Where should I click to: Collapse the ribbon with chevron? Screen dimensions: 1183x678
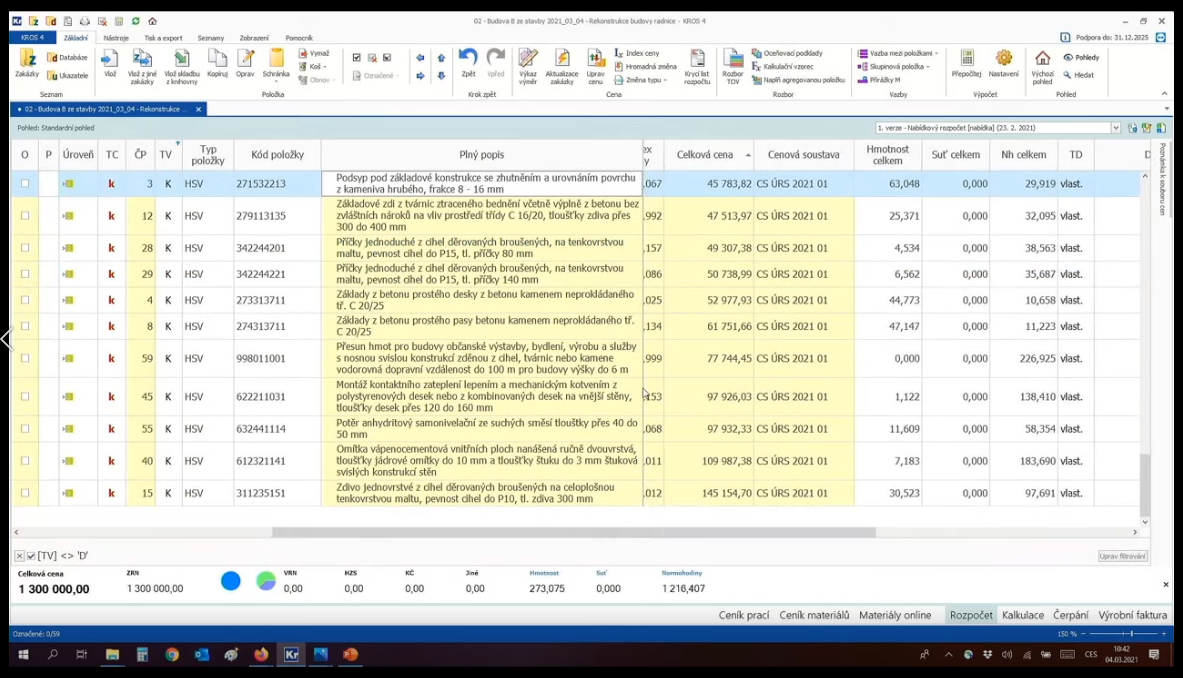pos(1165,94)
